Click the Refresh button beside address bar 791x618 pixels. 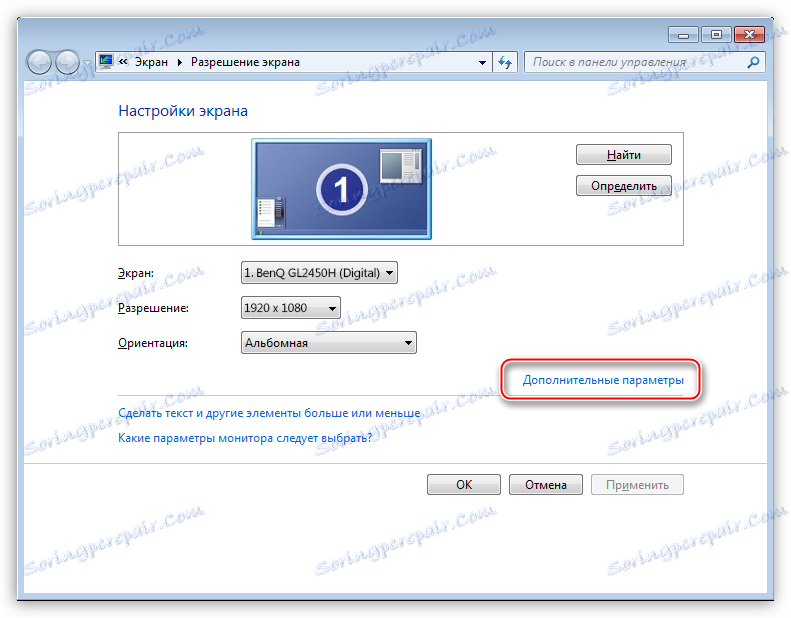coord(505,62)
